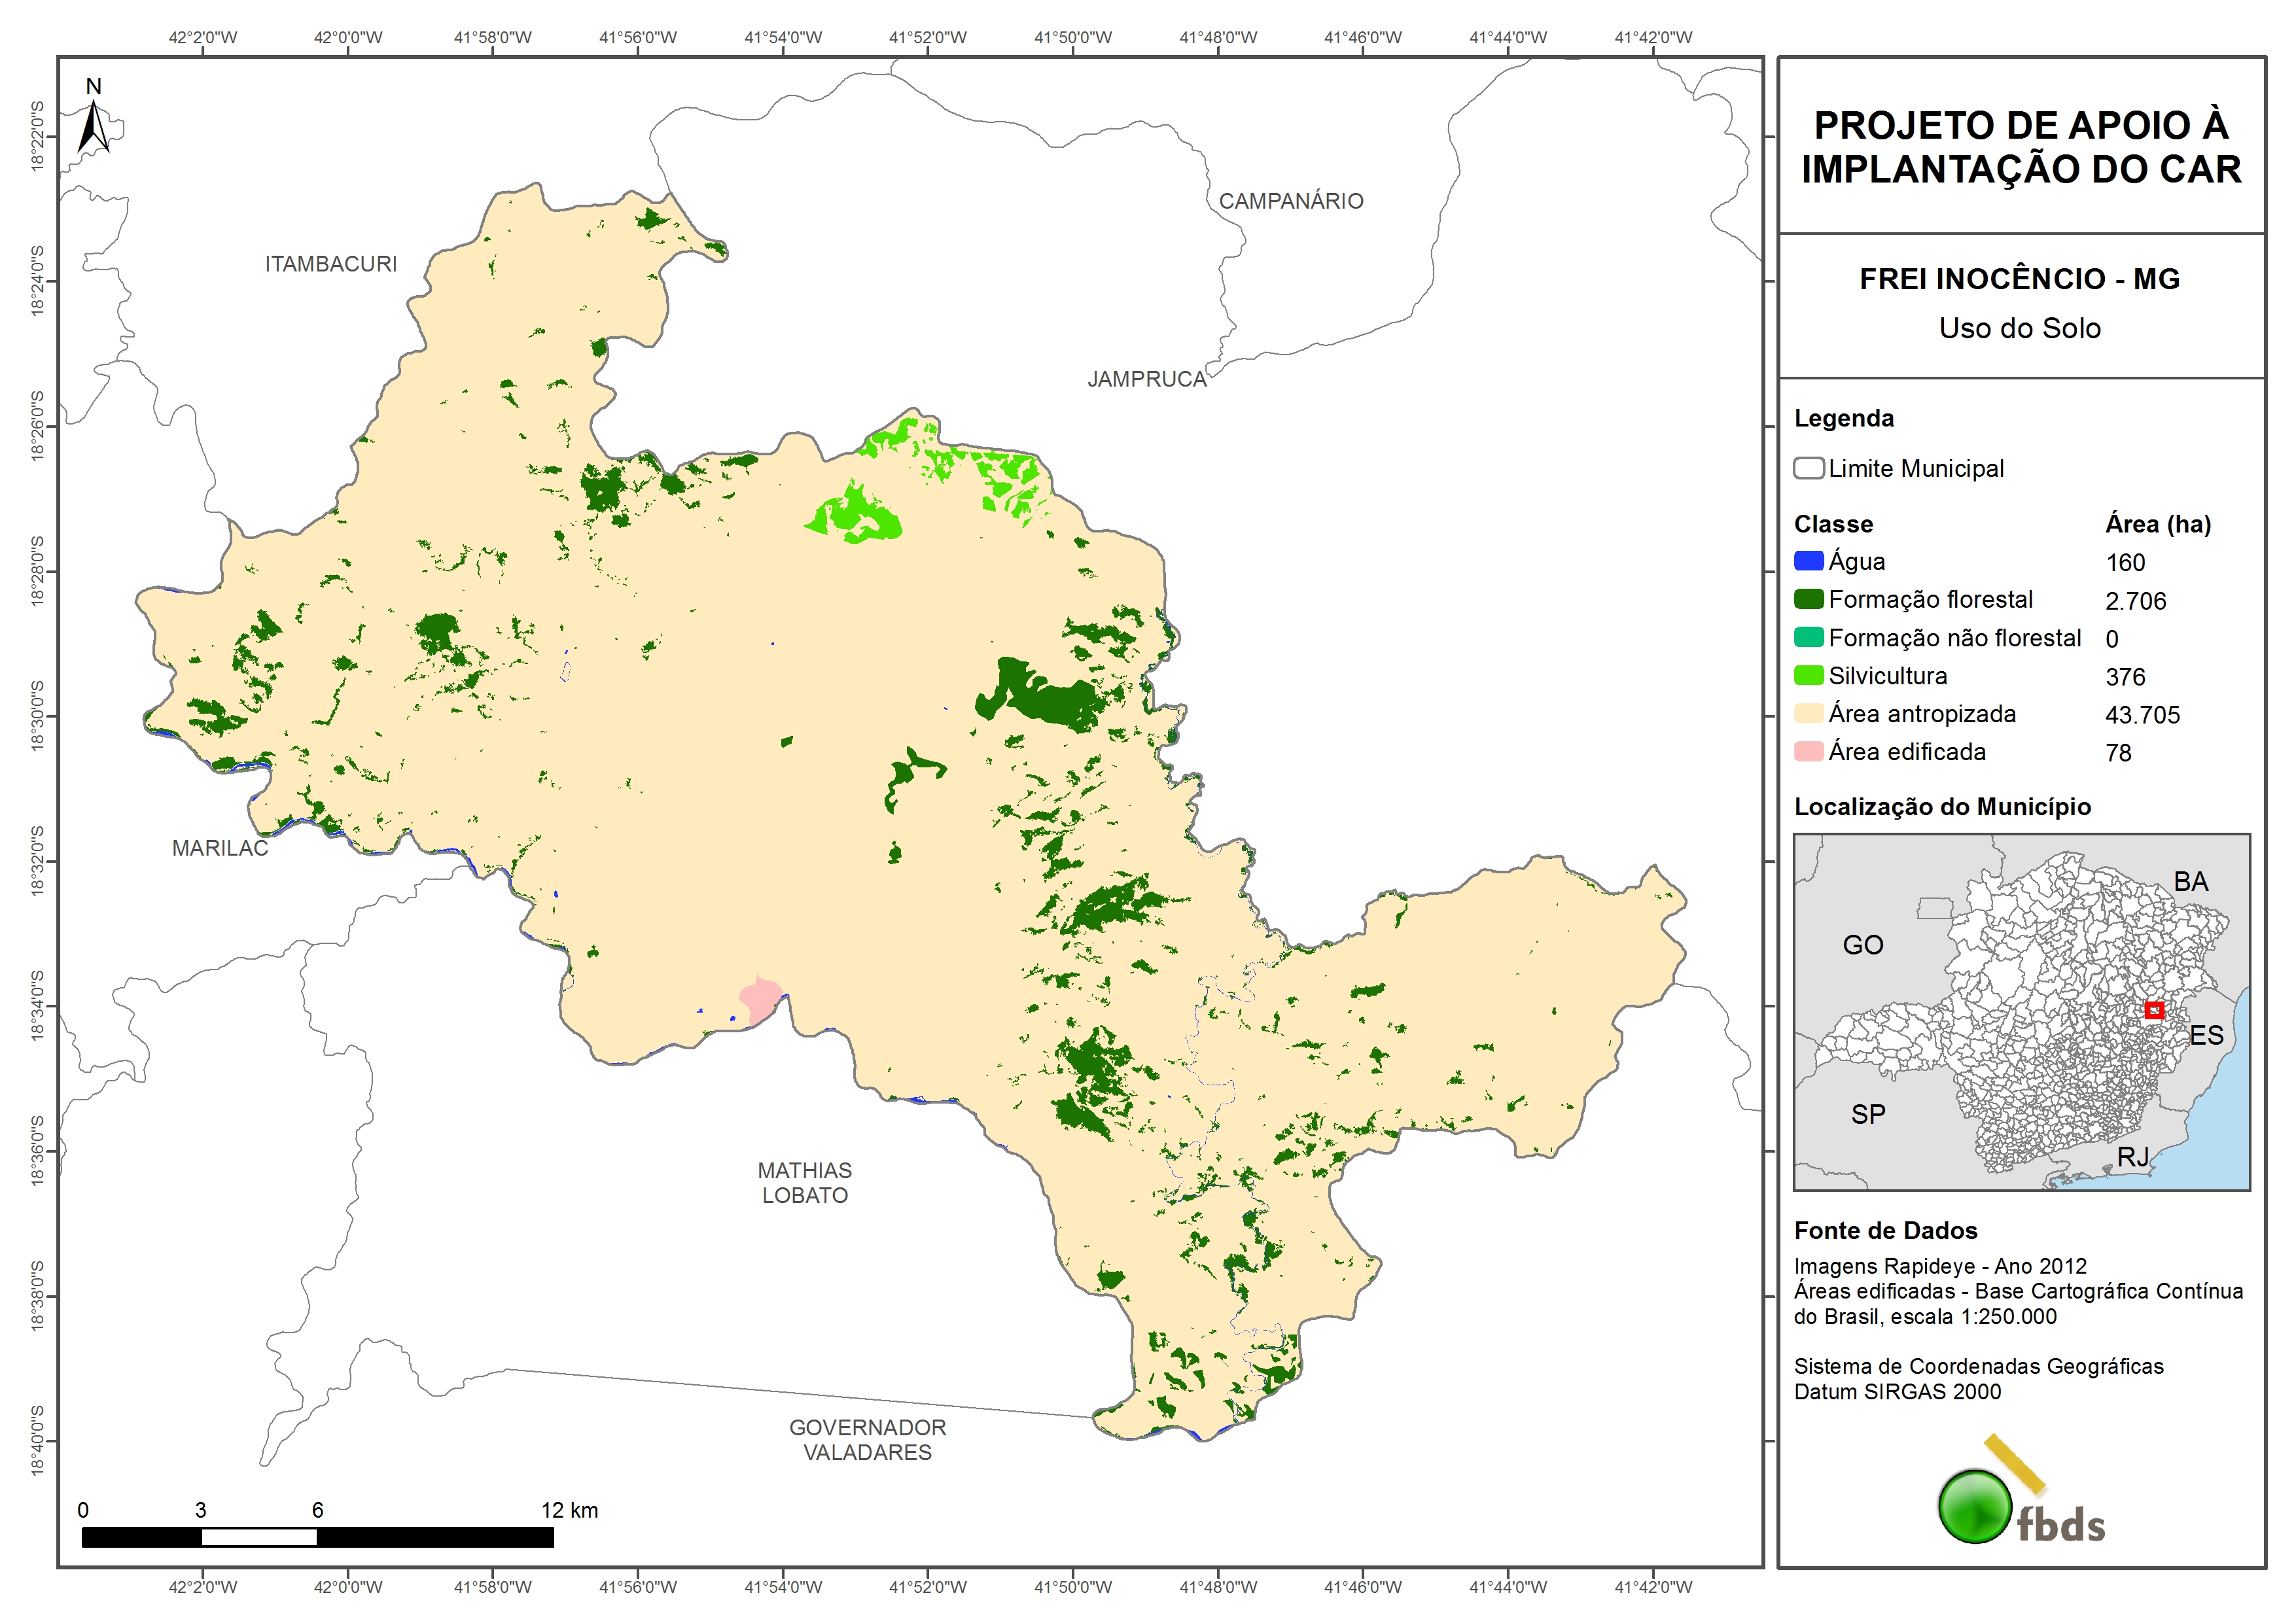Viewport: 2296px width, 1623px height.
Task: Click the ITAMBACURI municipality label
Action: [x=330, y=264]
